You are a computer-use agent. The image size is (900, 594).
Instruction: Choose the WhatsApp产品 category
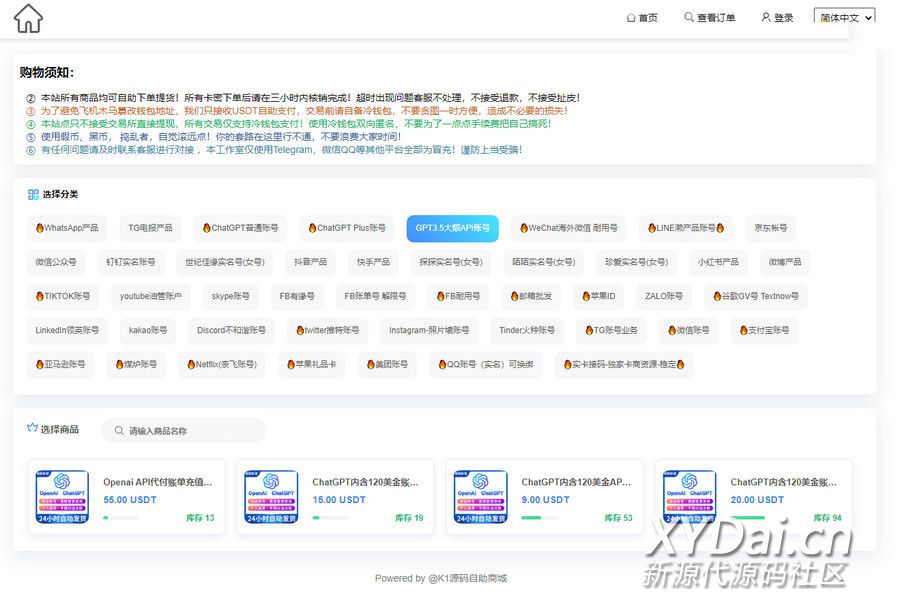coord(67,228)
